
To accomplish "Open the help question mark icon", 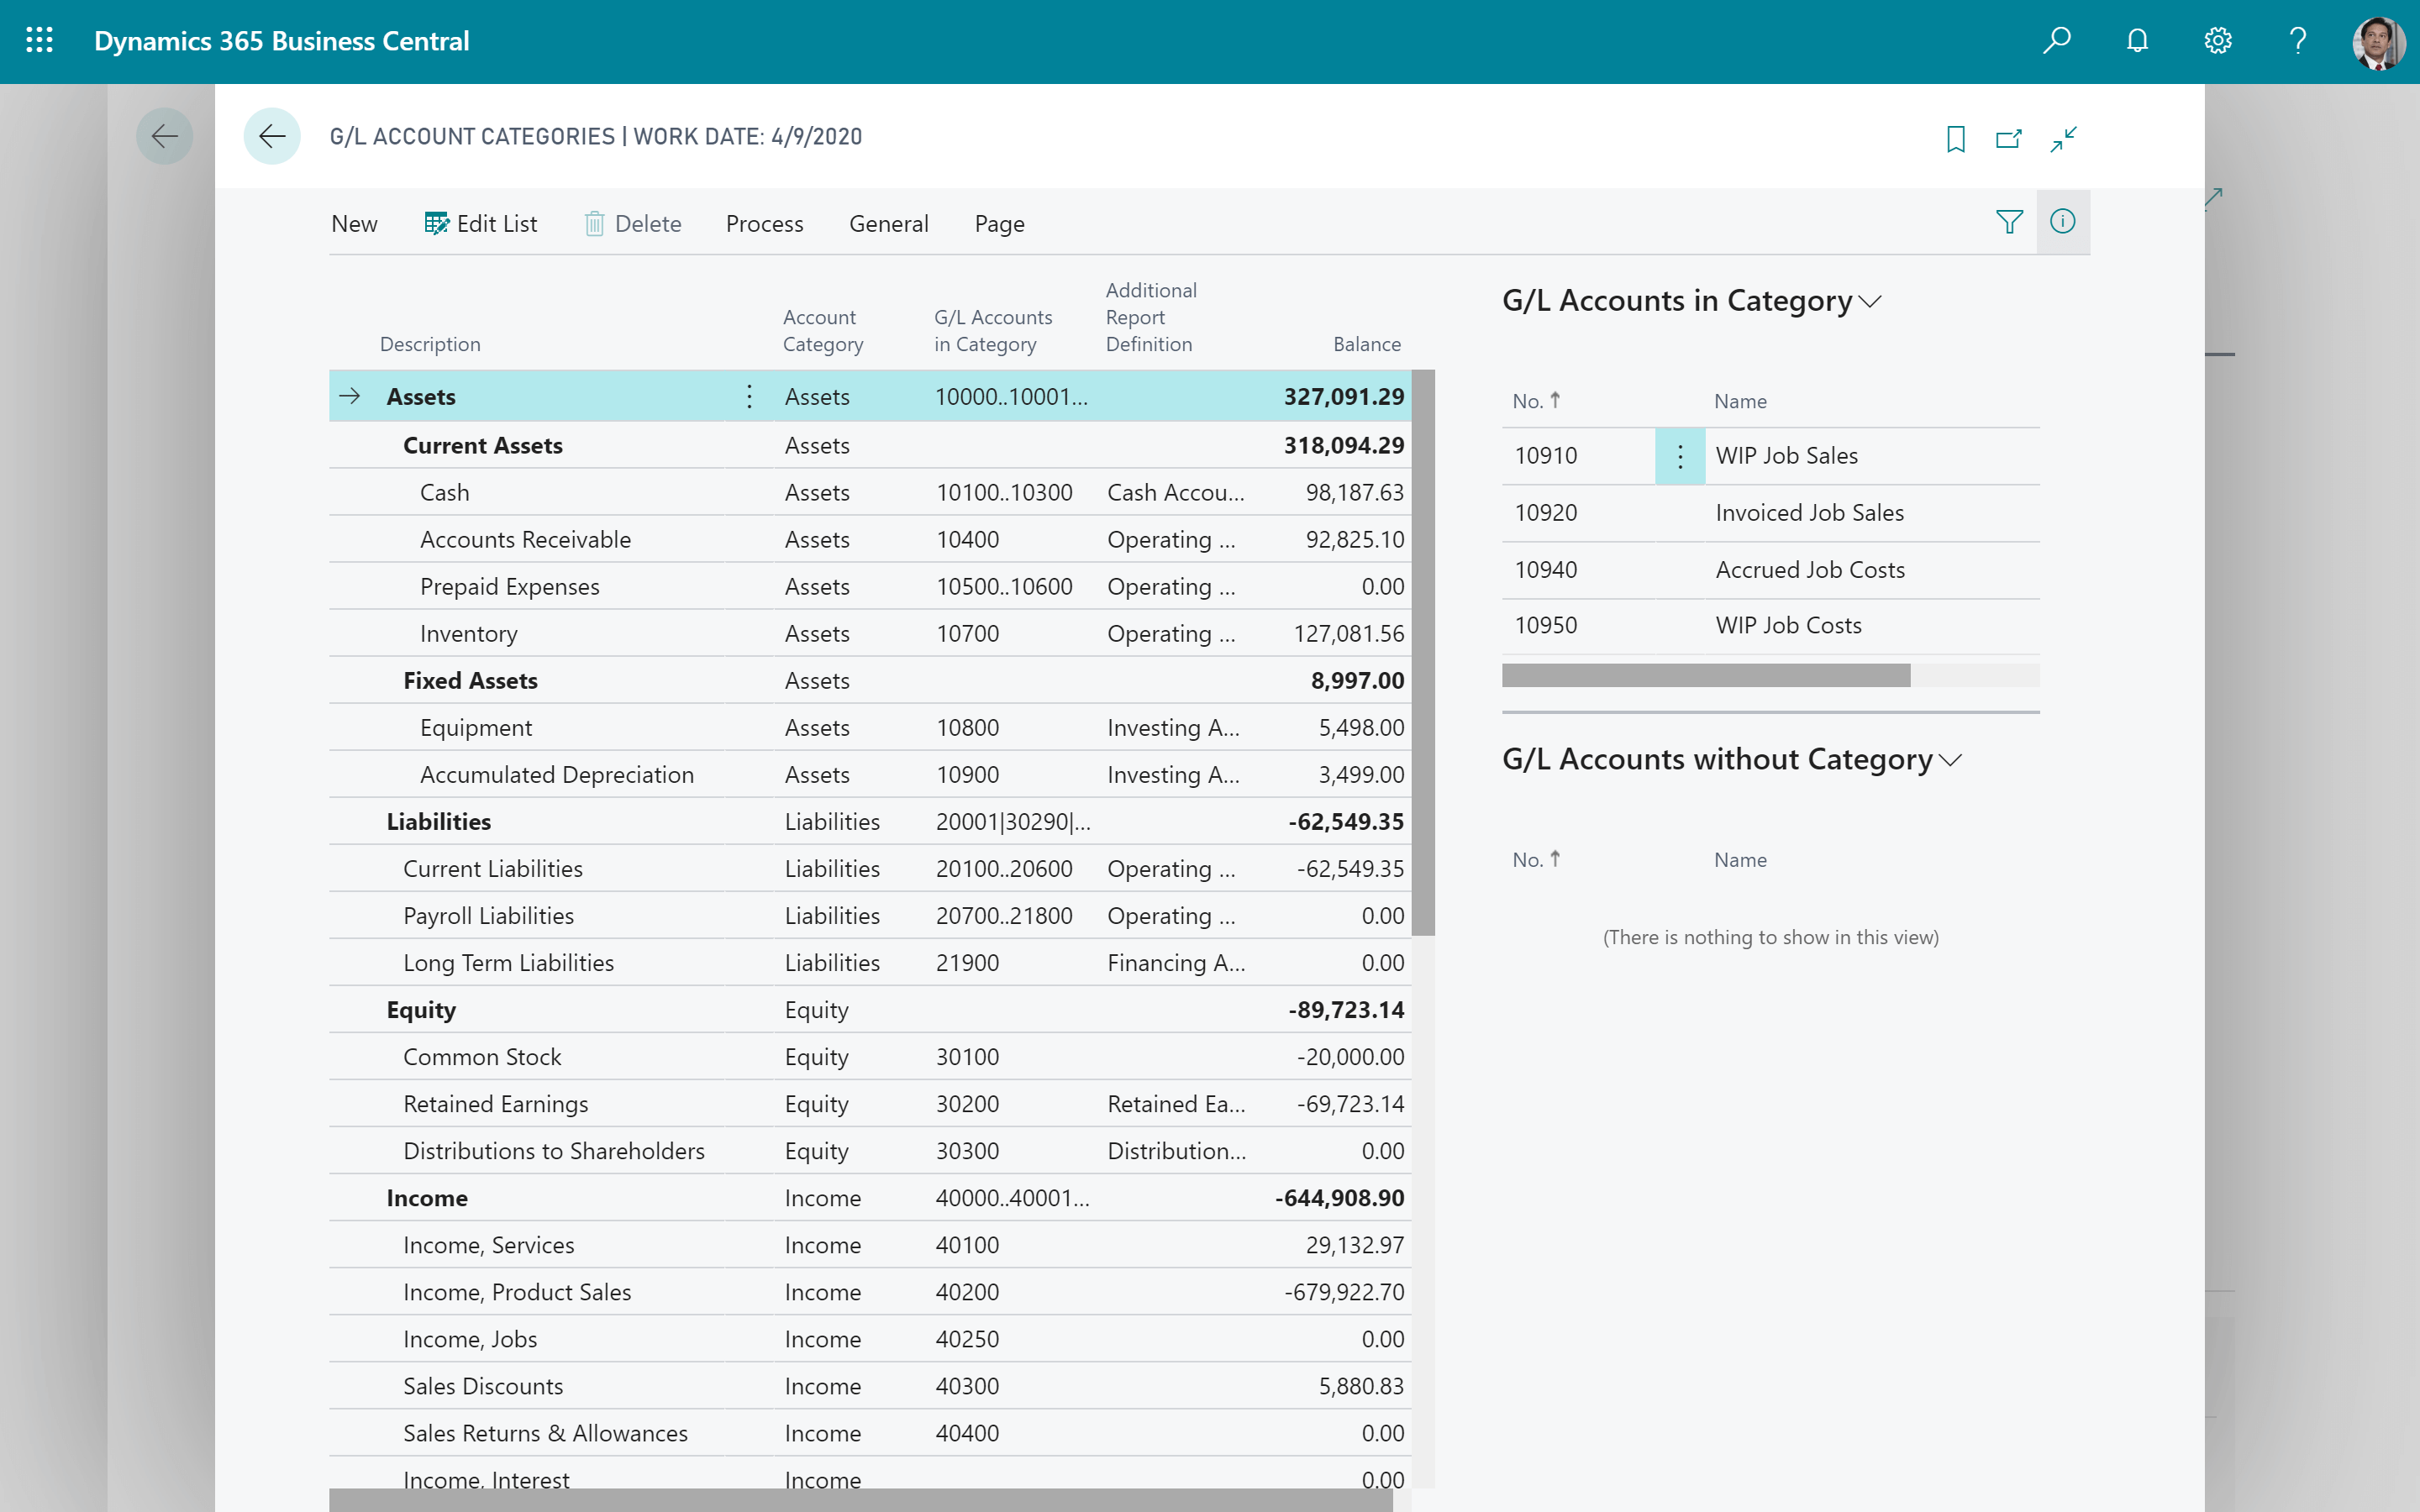I will 2297,41.
